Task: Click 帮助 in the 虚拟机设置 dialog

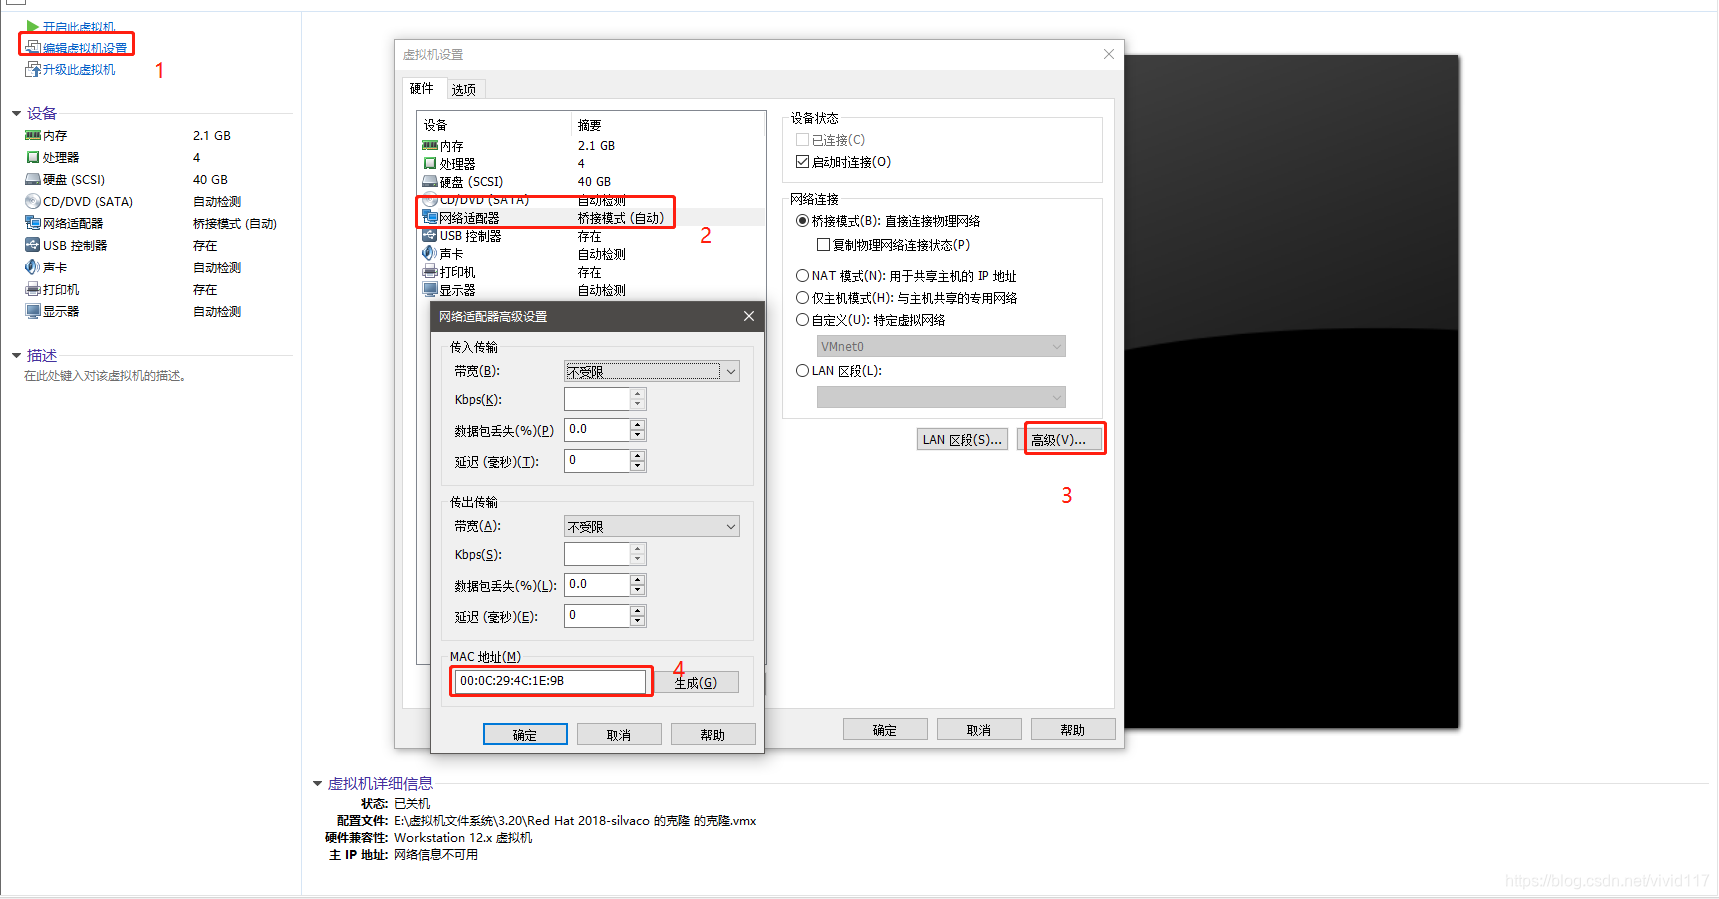Action: [x=1073, y=729]
